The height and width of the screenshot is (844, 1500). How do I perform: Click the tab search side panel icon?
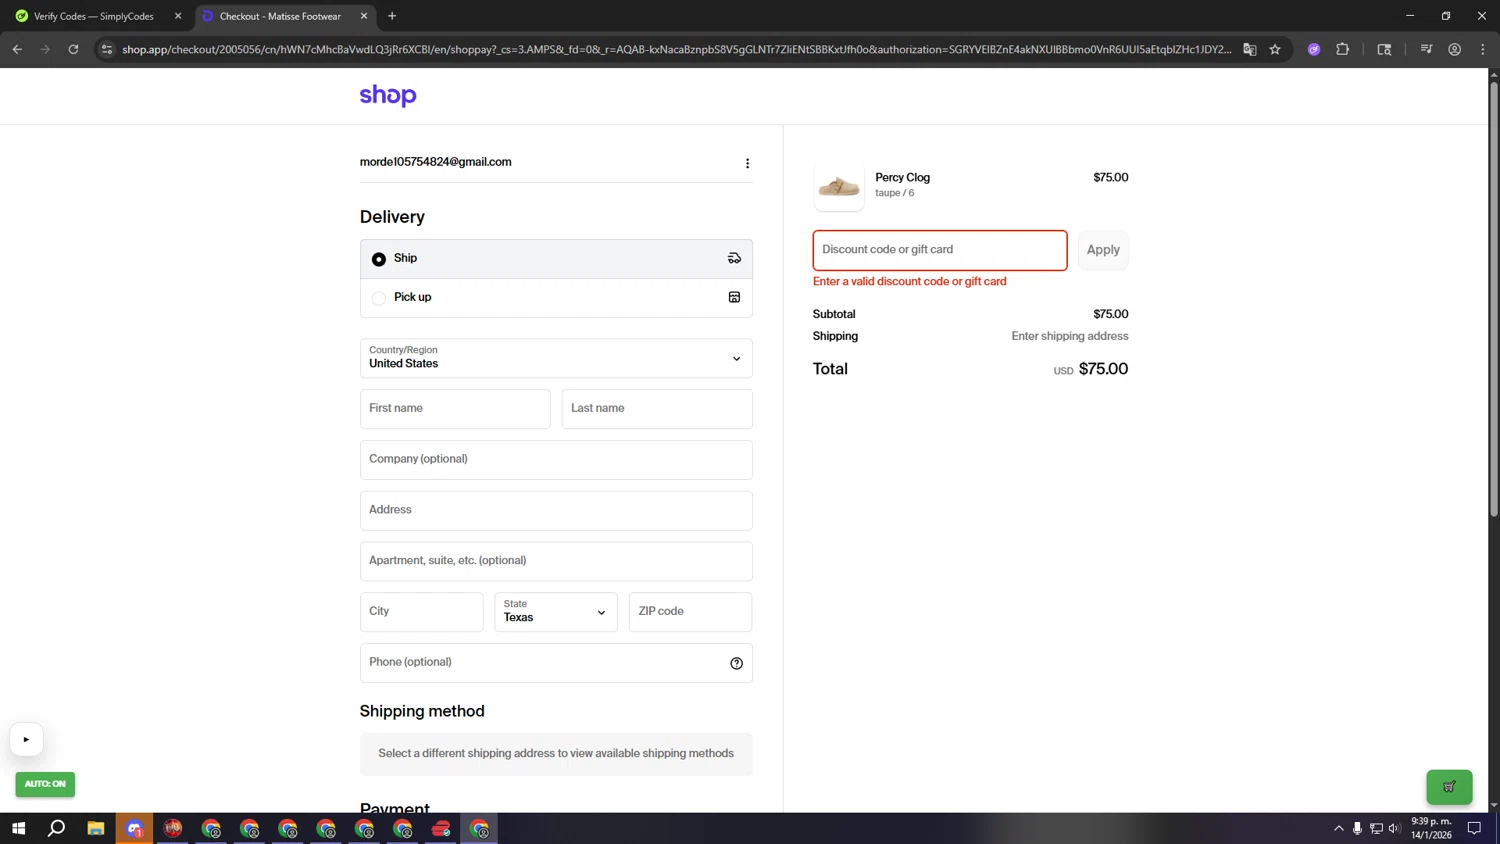pyautogui.click(x=1384, y=49)
